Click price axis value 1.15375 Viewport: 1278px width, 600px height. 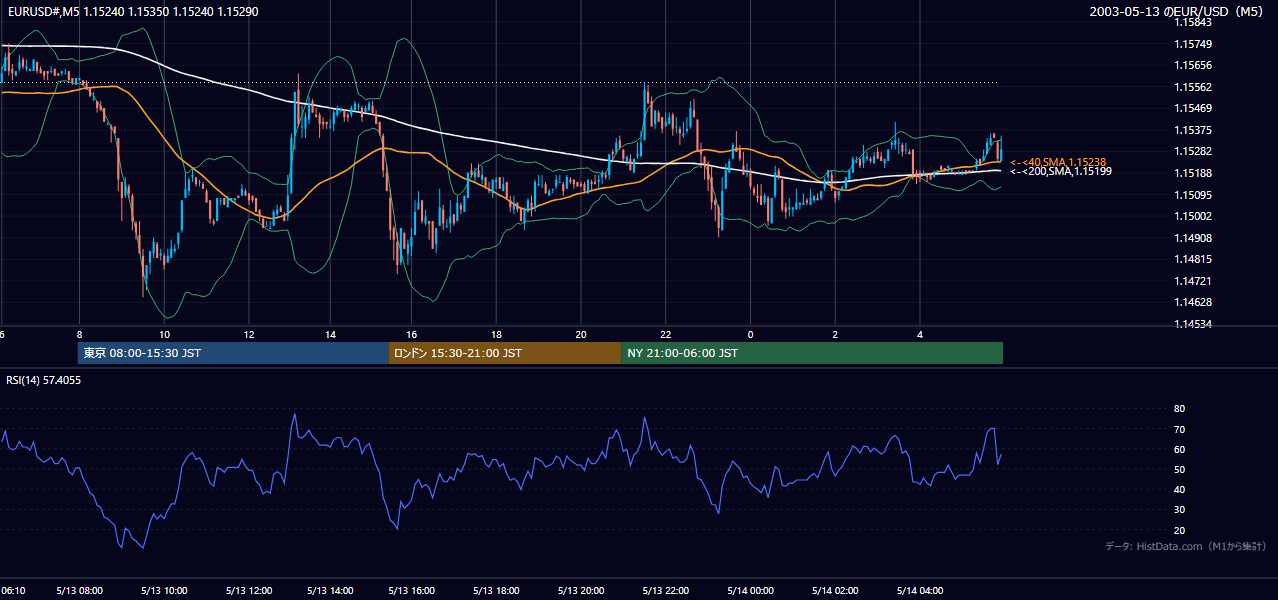coord(1192,130)
